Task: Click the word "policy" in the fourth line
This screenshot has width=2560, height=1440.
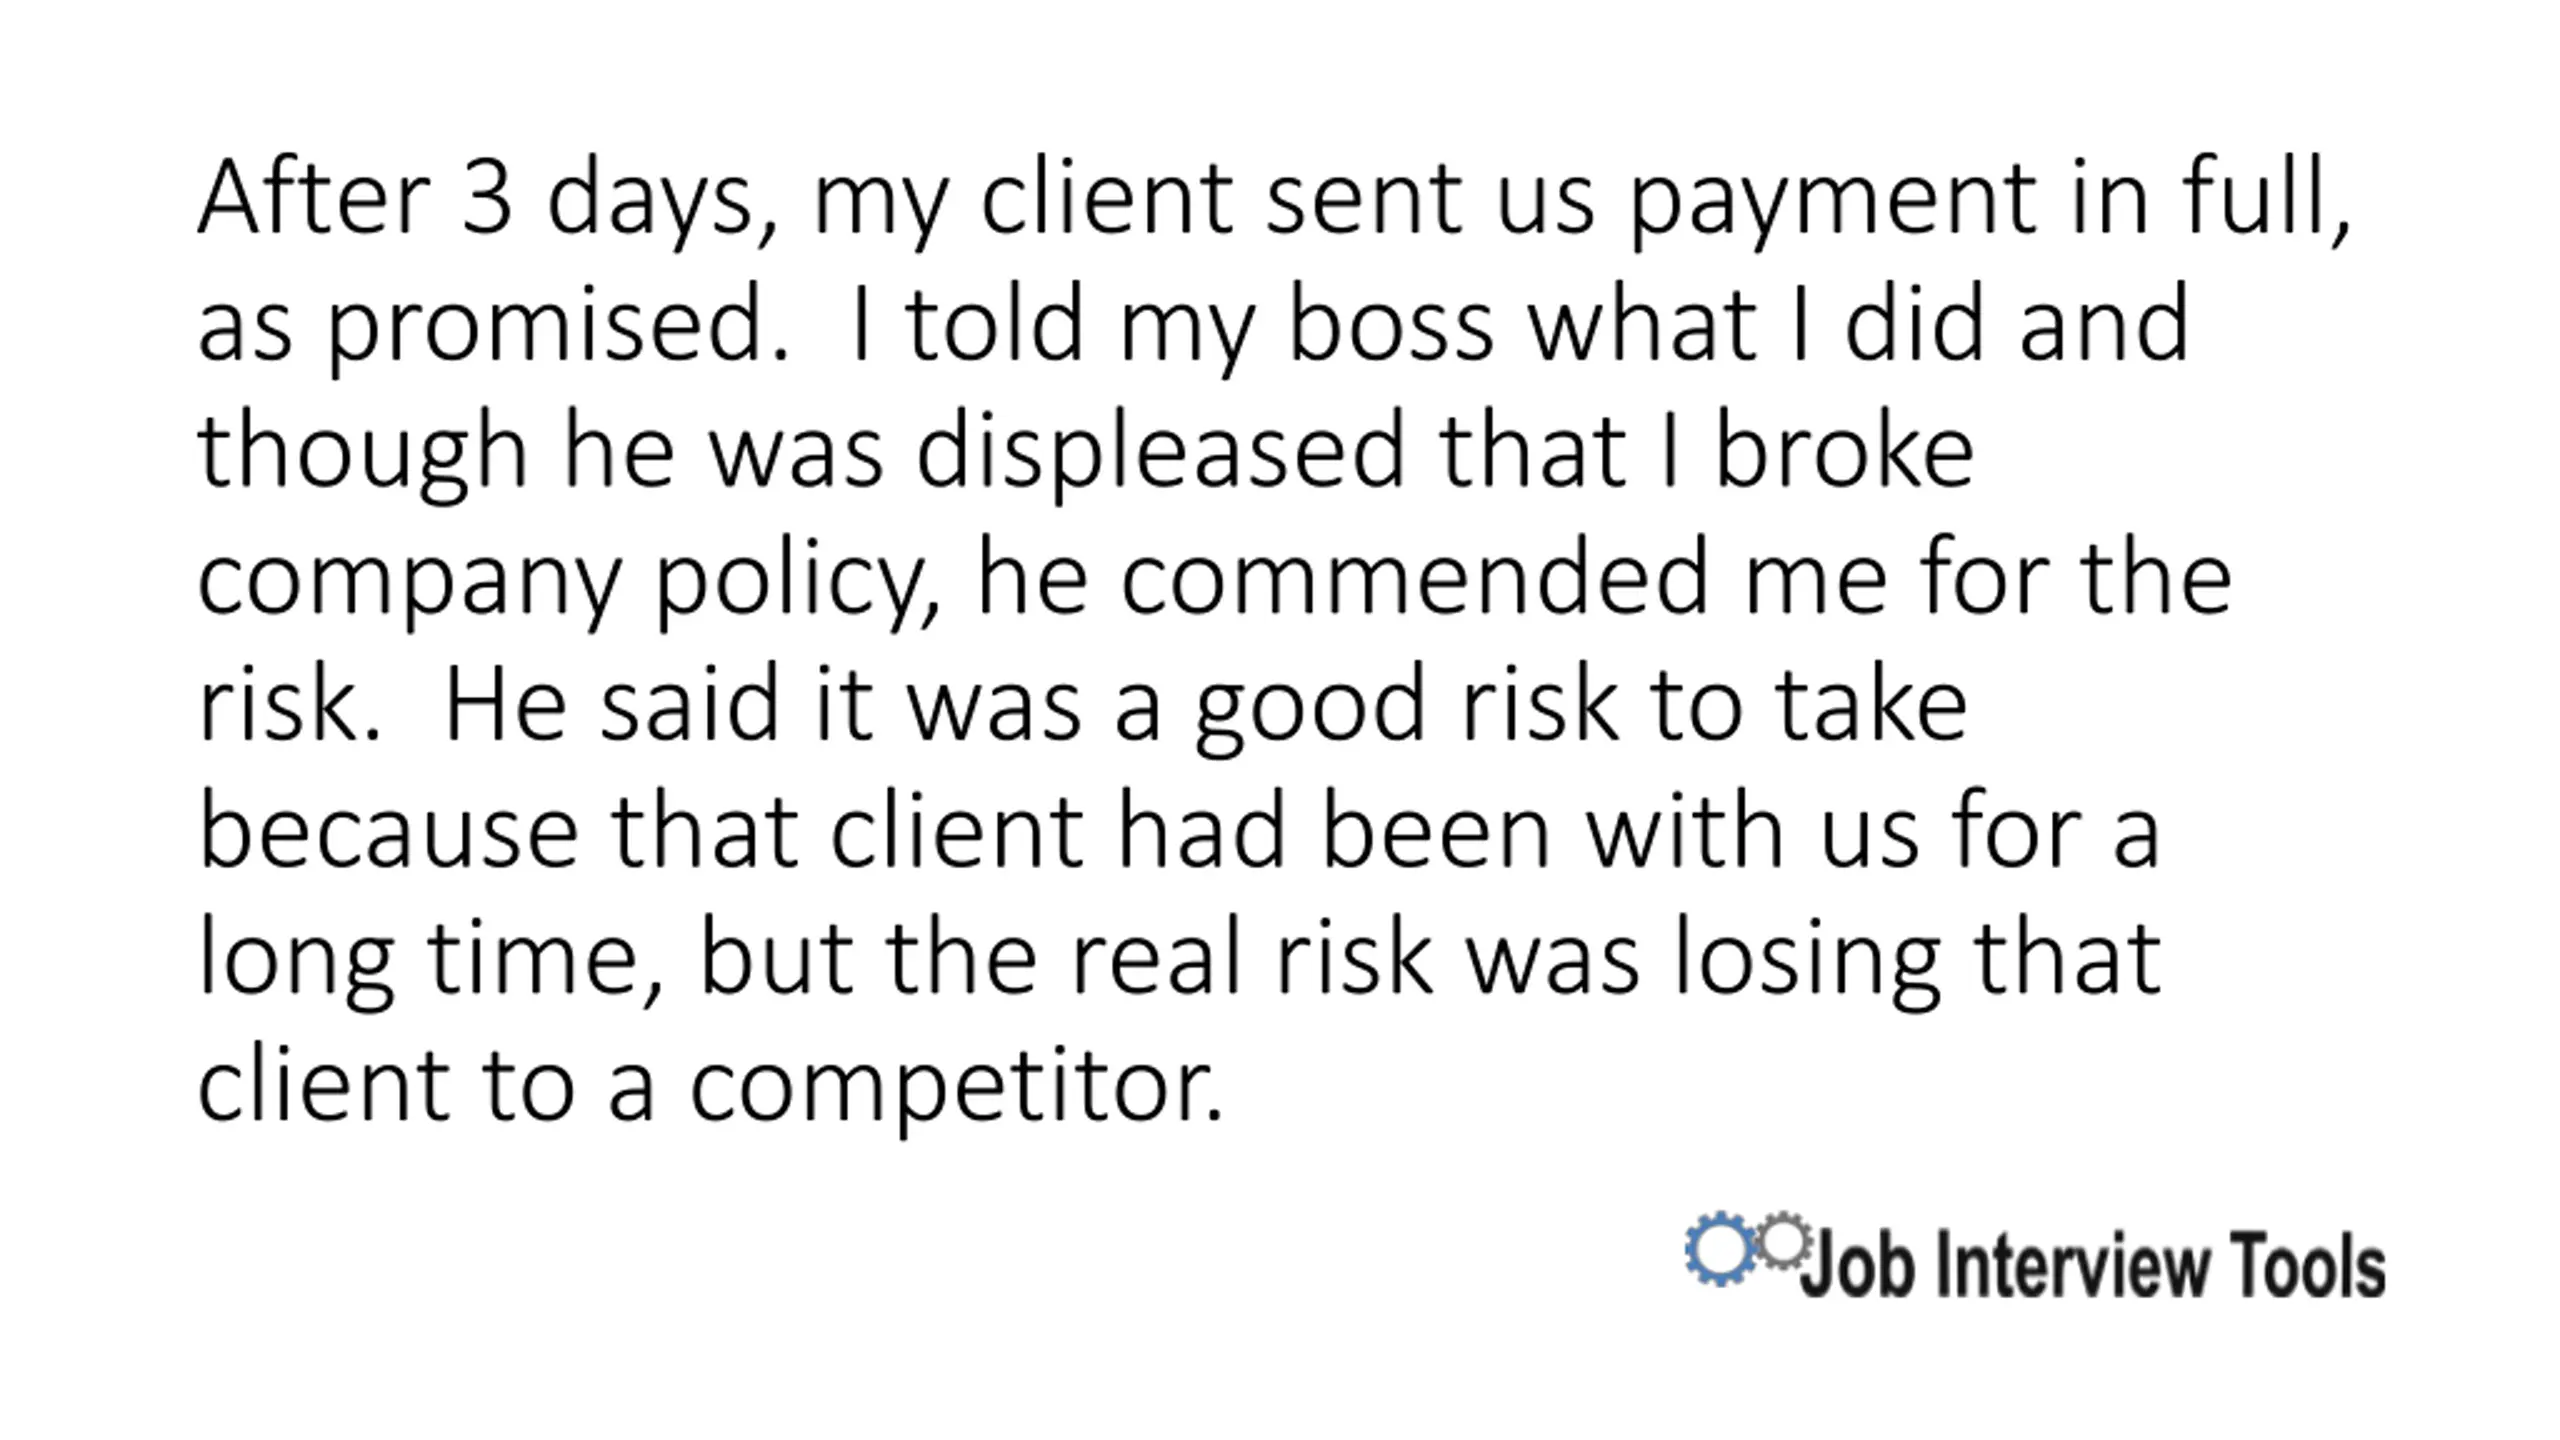Action: click(797, 580)
